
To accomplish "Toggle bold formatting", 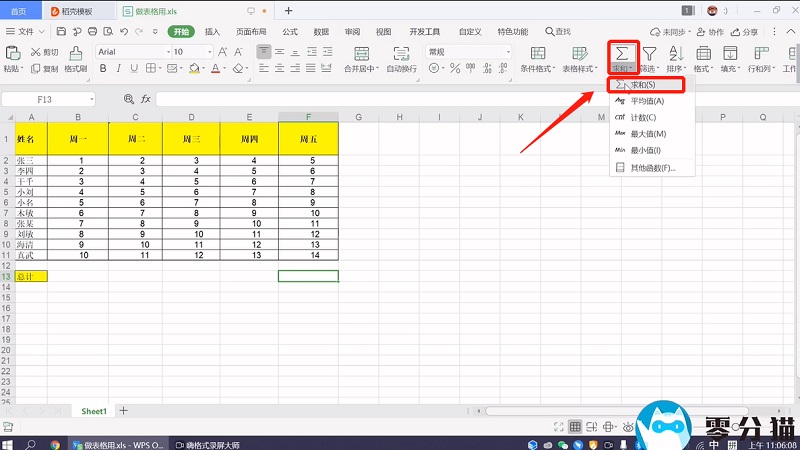I will tap(102, 69).
